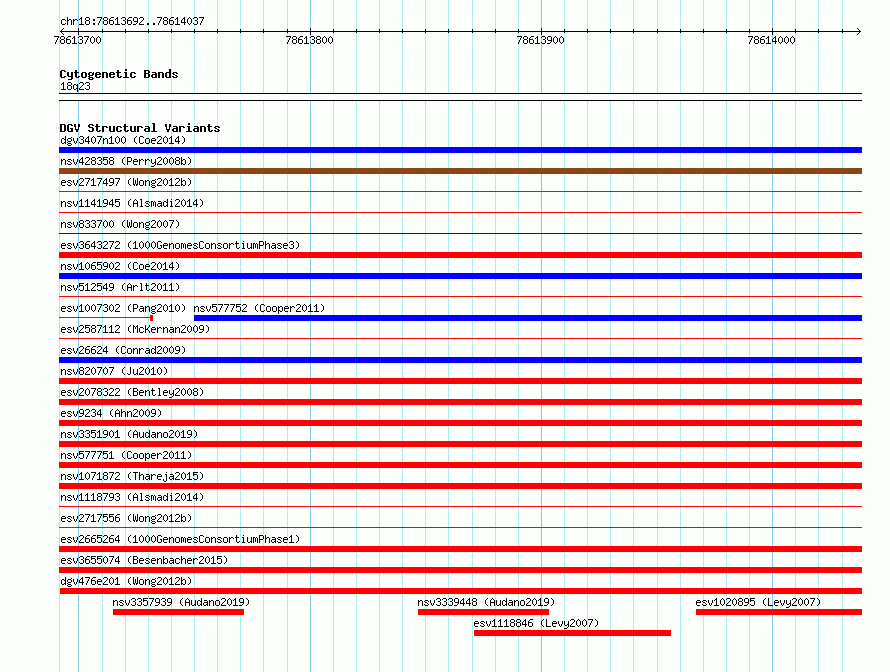
Task: Select the nsv577752 blue feature bar
Action: 528,318
